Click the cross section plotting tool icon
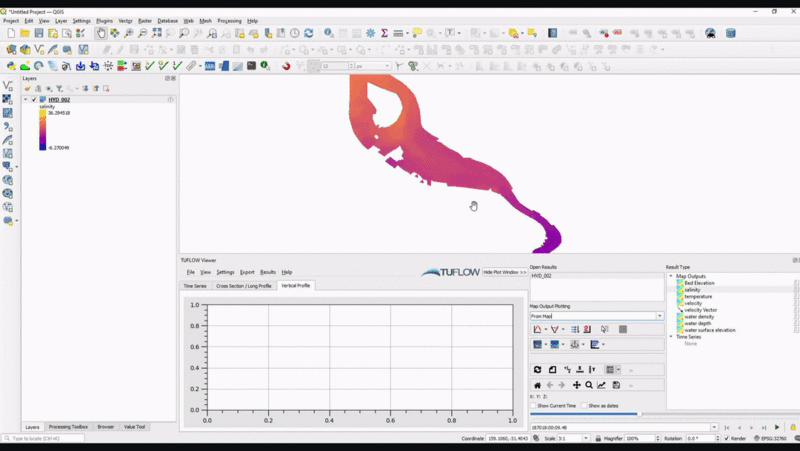 coord(555,330)
